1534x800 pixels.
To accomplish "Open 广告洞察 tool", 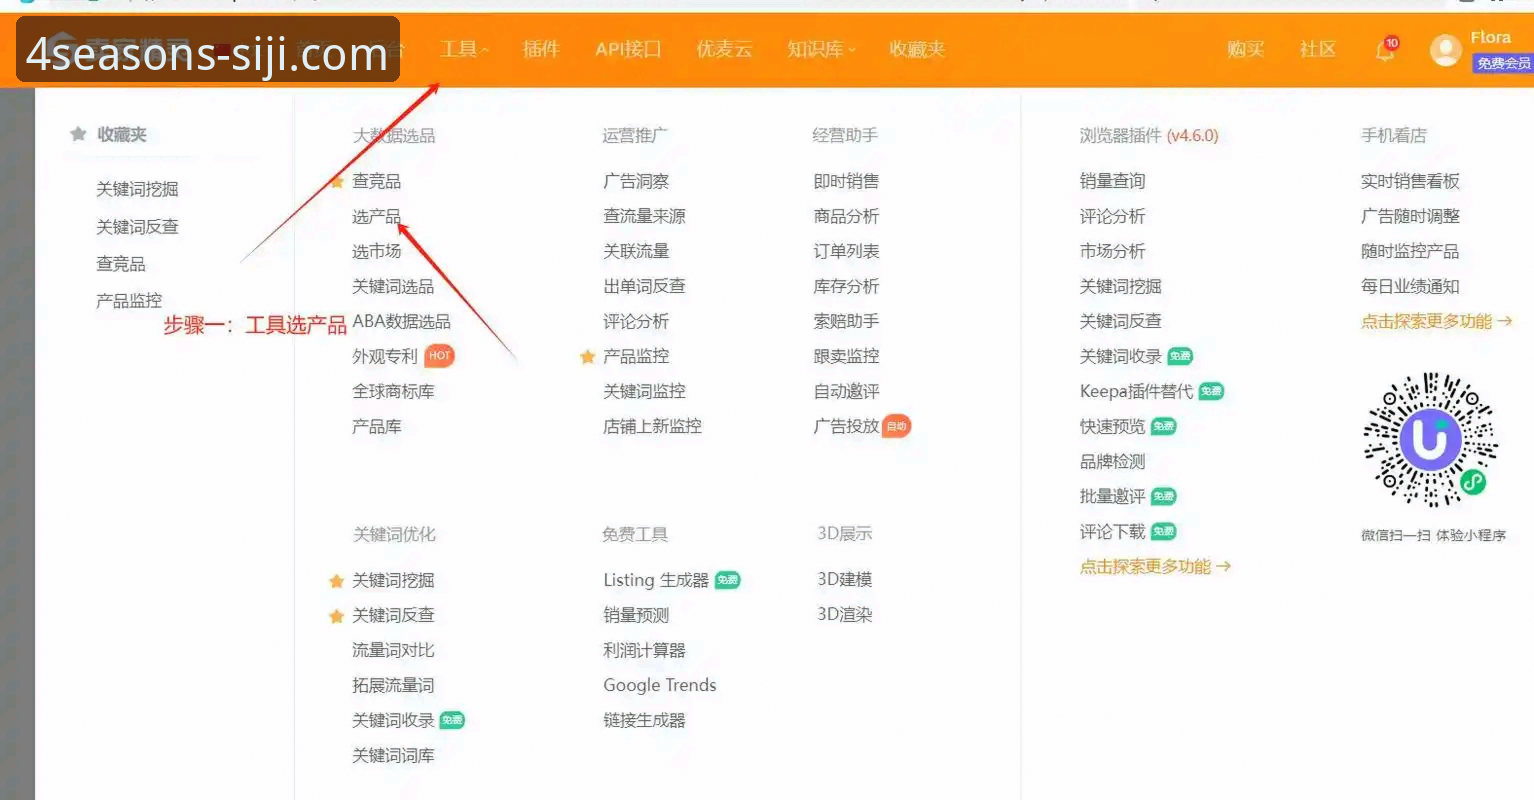I will click(636, 181).
